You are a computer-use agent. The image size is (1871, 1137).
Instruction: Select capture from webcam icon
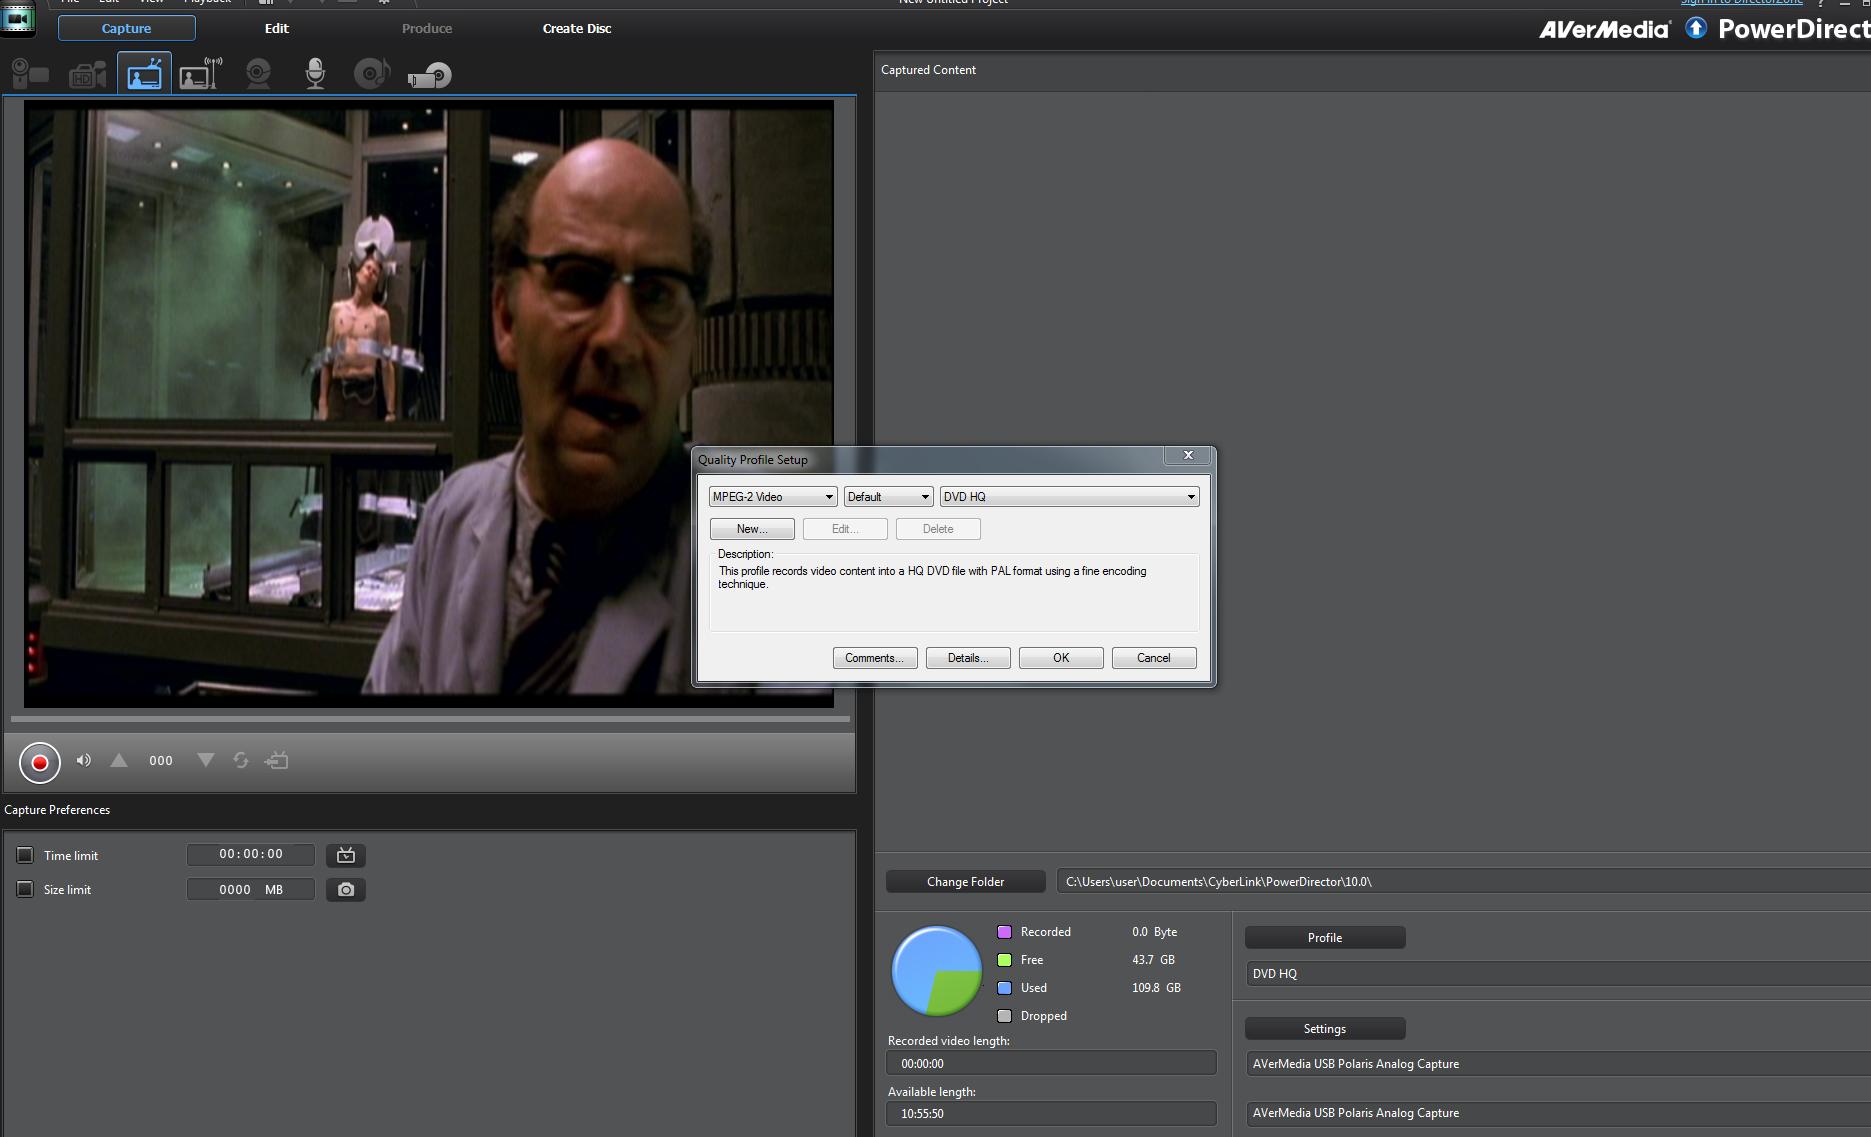[258, 74]
